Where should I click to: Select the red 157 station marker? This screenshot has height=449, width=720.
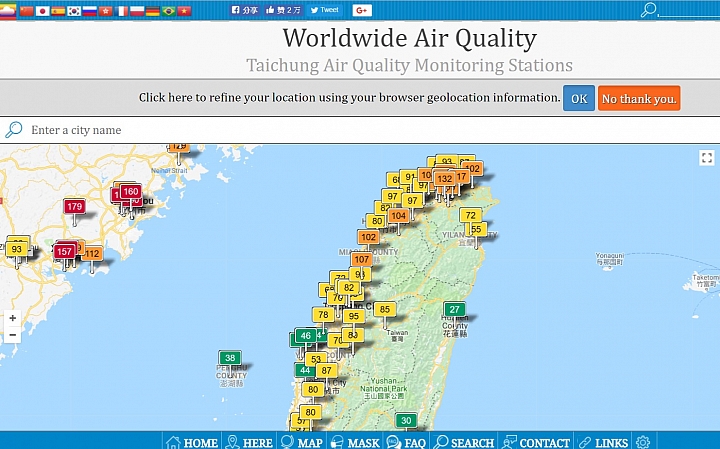tap(64, 251)
